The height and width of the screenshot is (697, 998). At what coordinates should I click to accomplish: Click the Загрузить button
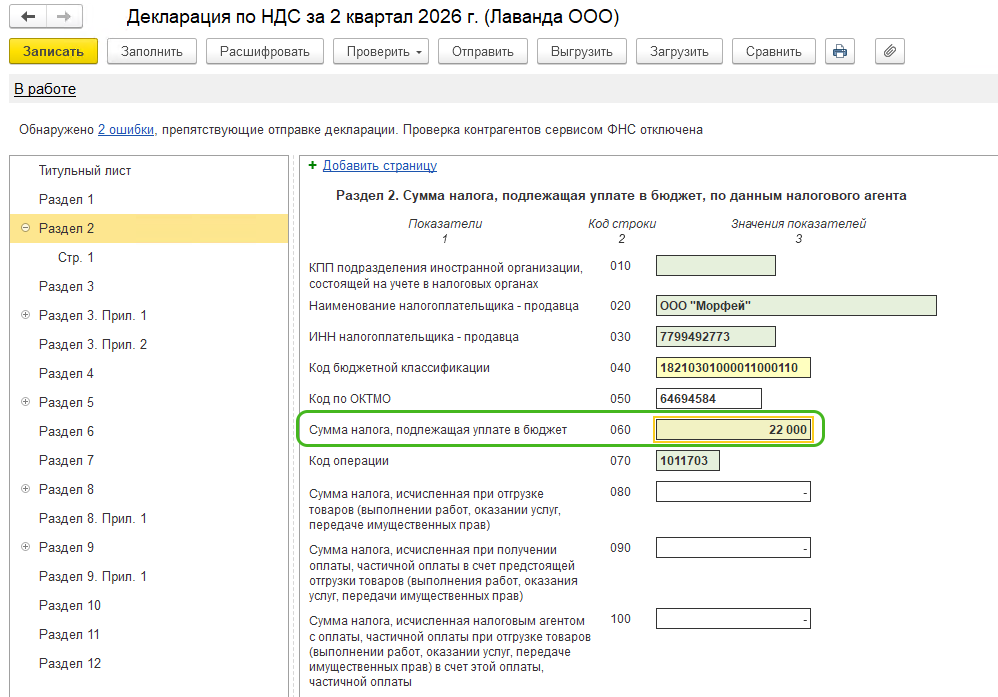679,52
